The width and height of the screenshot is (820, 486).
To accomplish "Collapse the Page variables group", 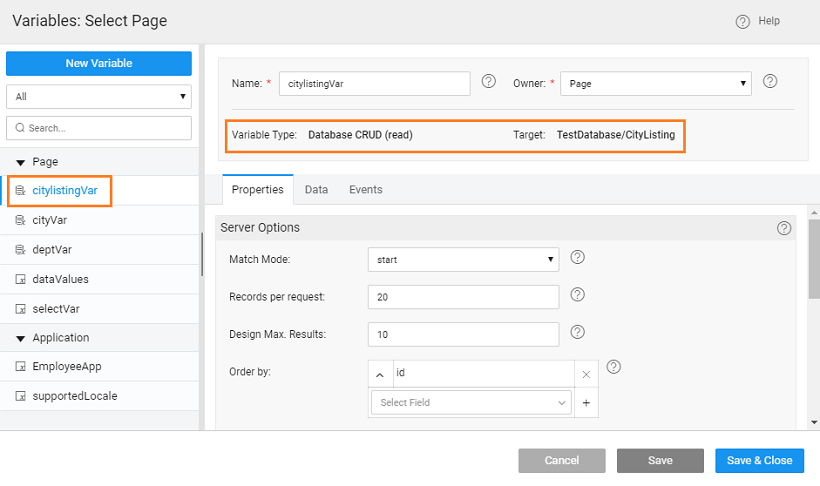I will tap(20, 162).
